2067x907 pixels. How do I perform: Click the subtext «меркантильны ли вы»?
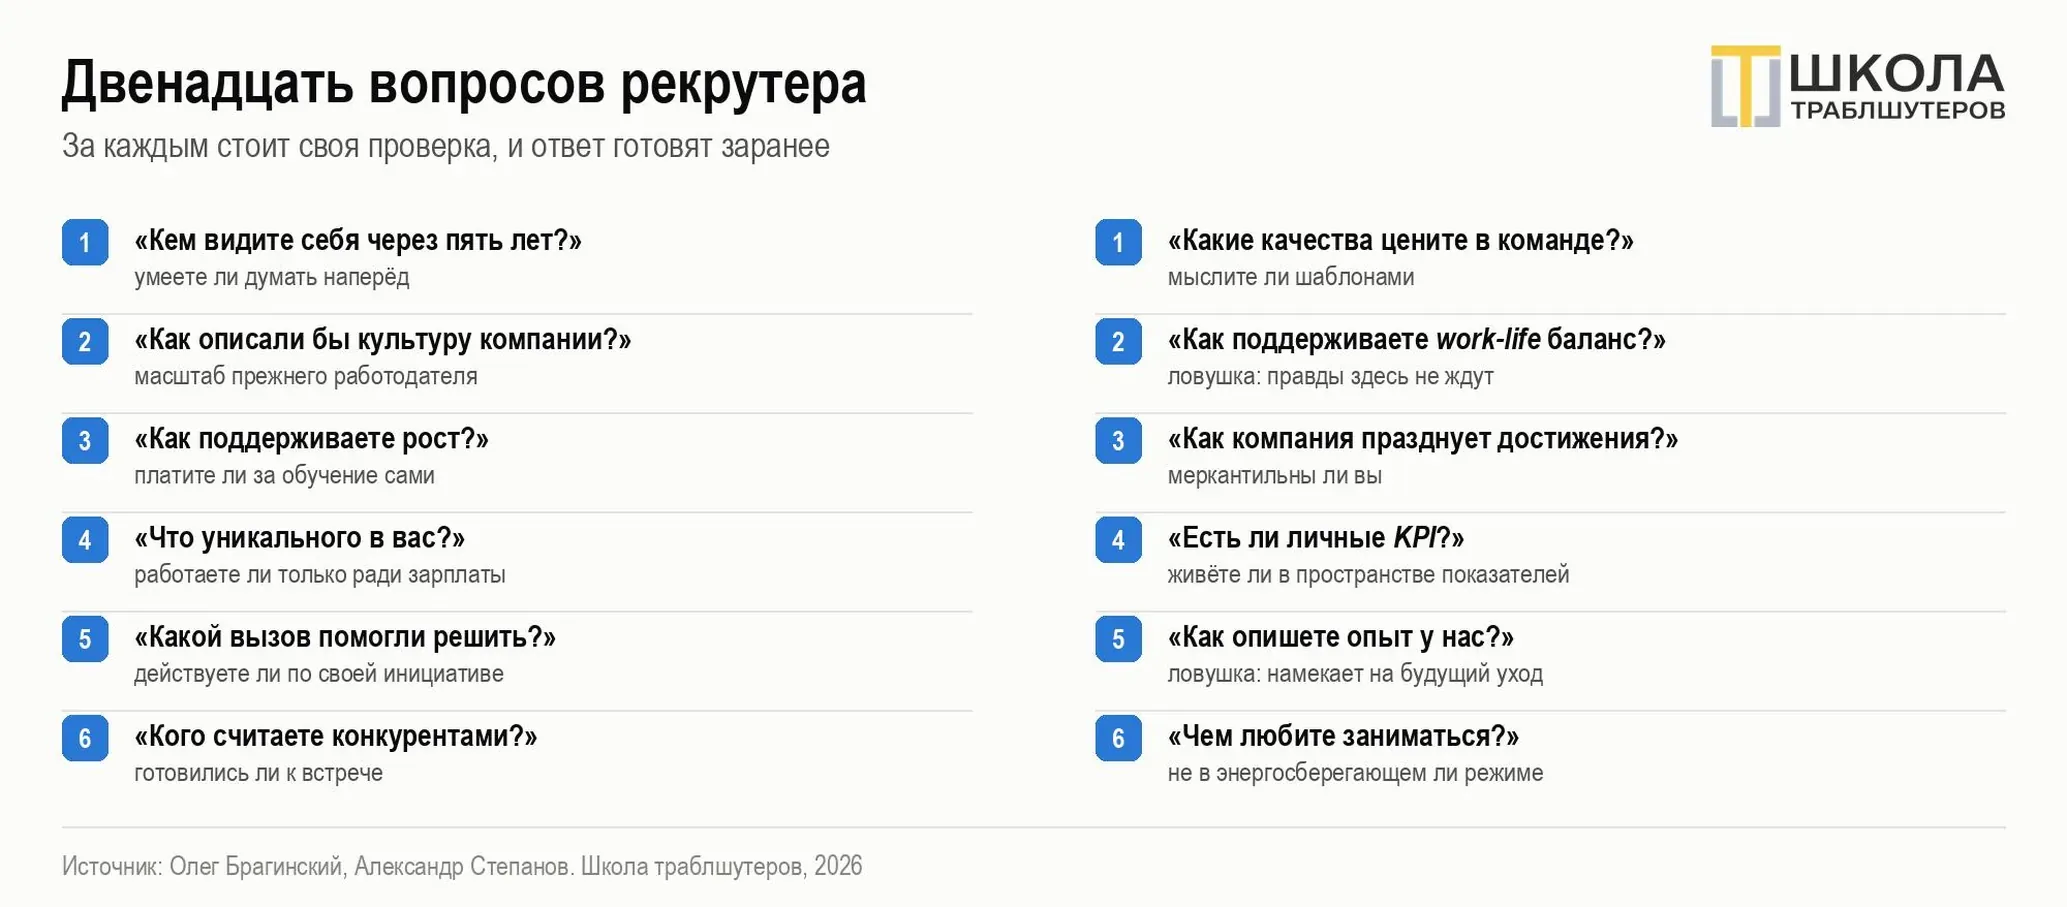pyautogui.click(x=1274, y=475)
